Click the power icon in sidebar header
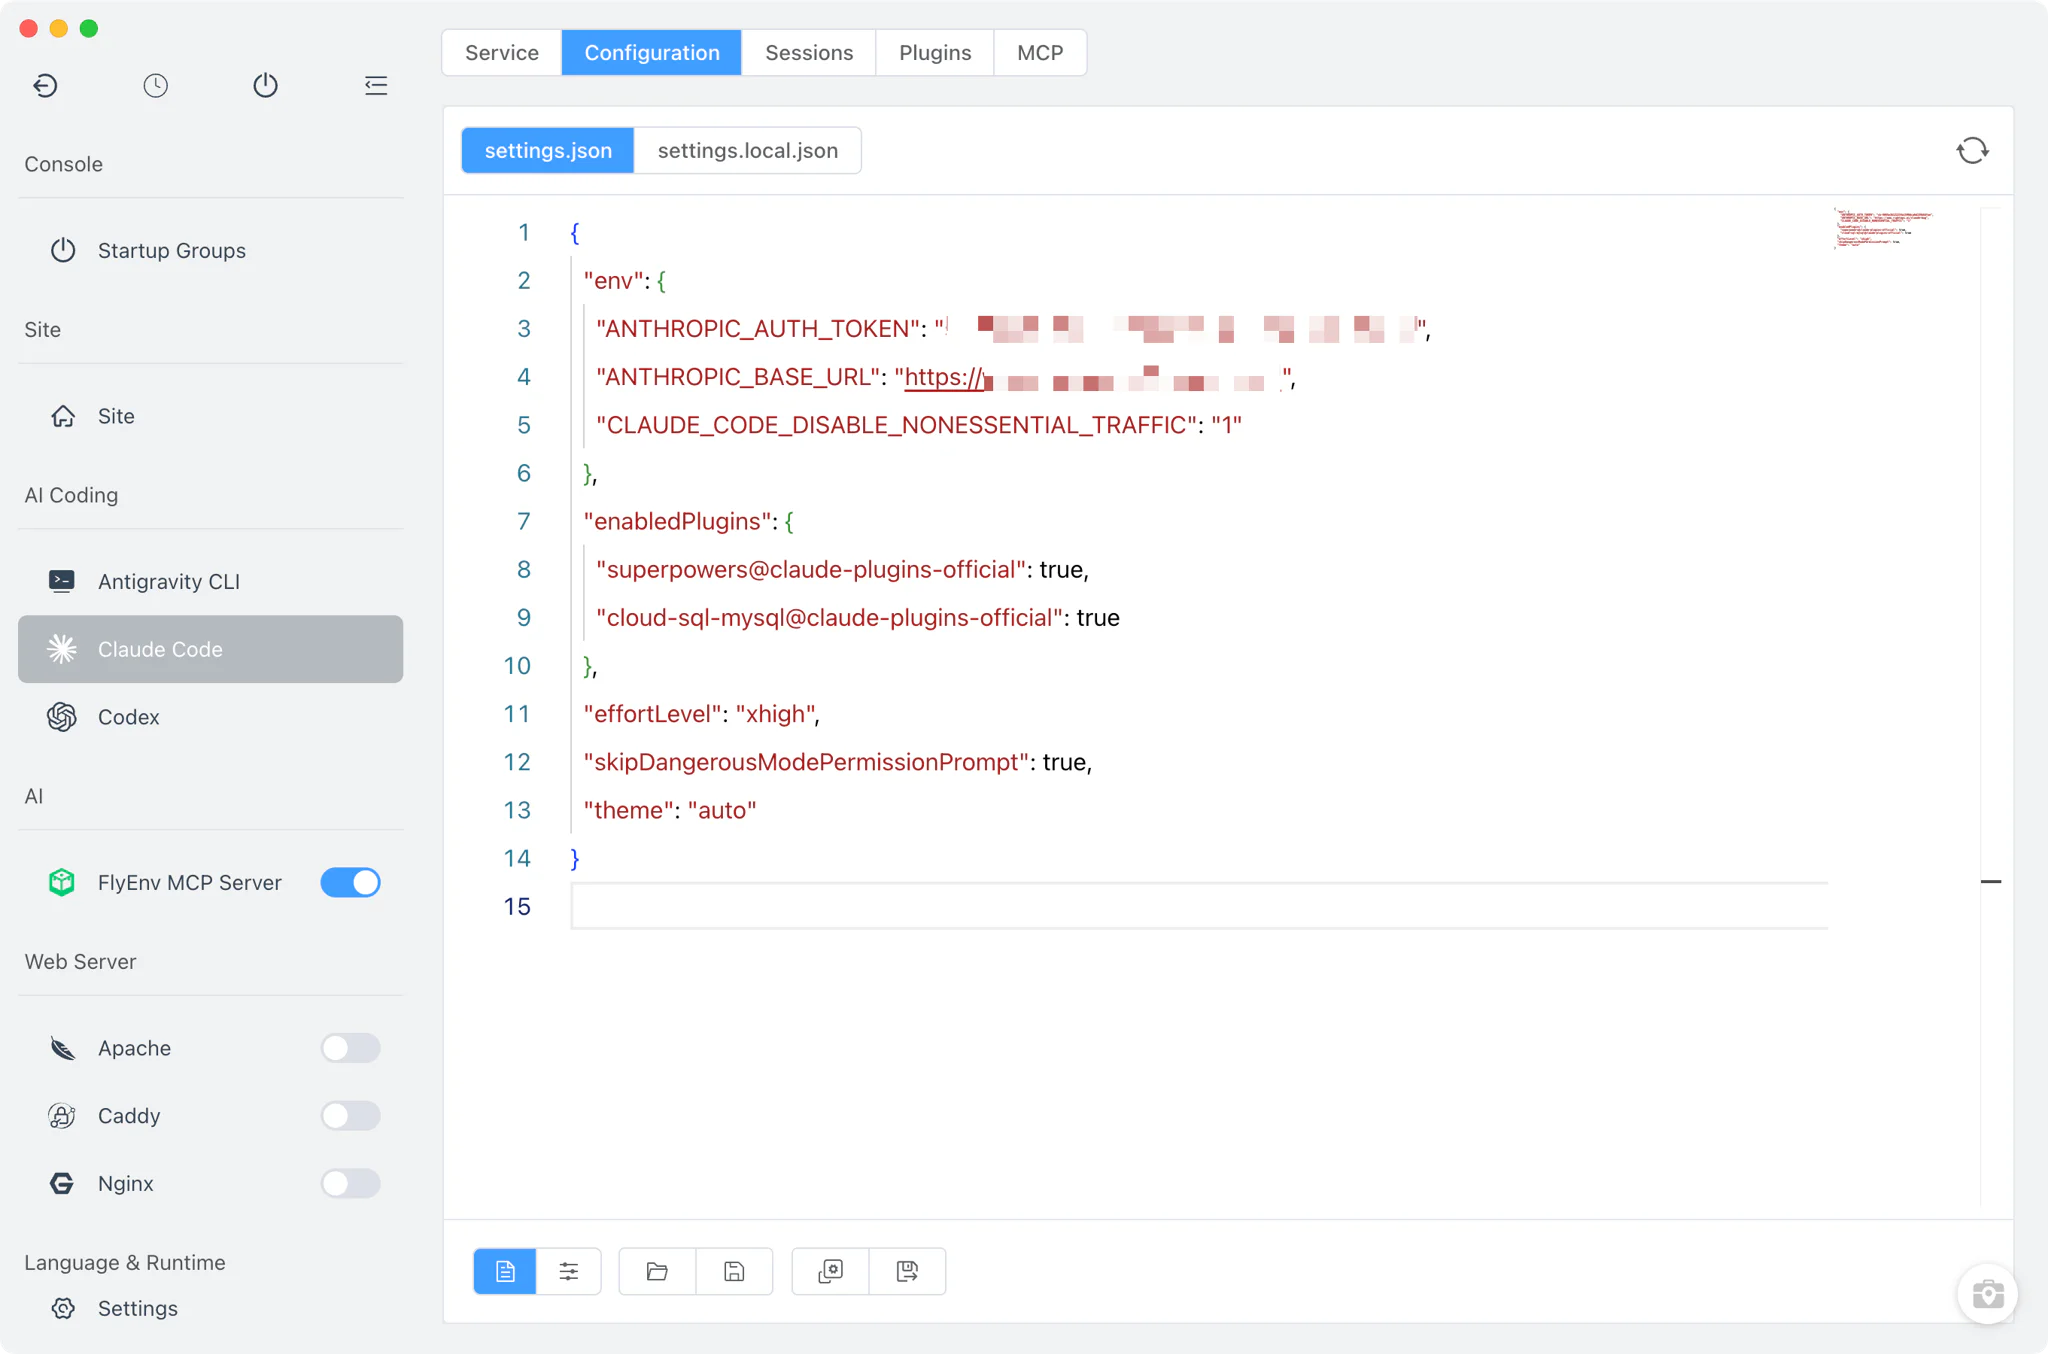The image size is (2048, 1354). tap(265, 85)
